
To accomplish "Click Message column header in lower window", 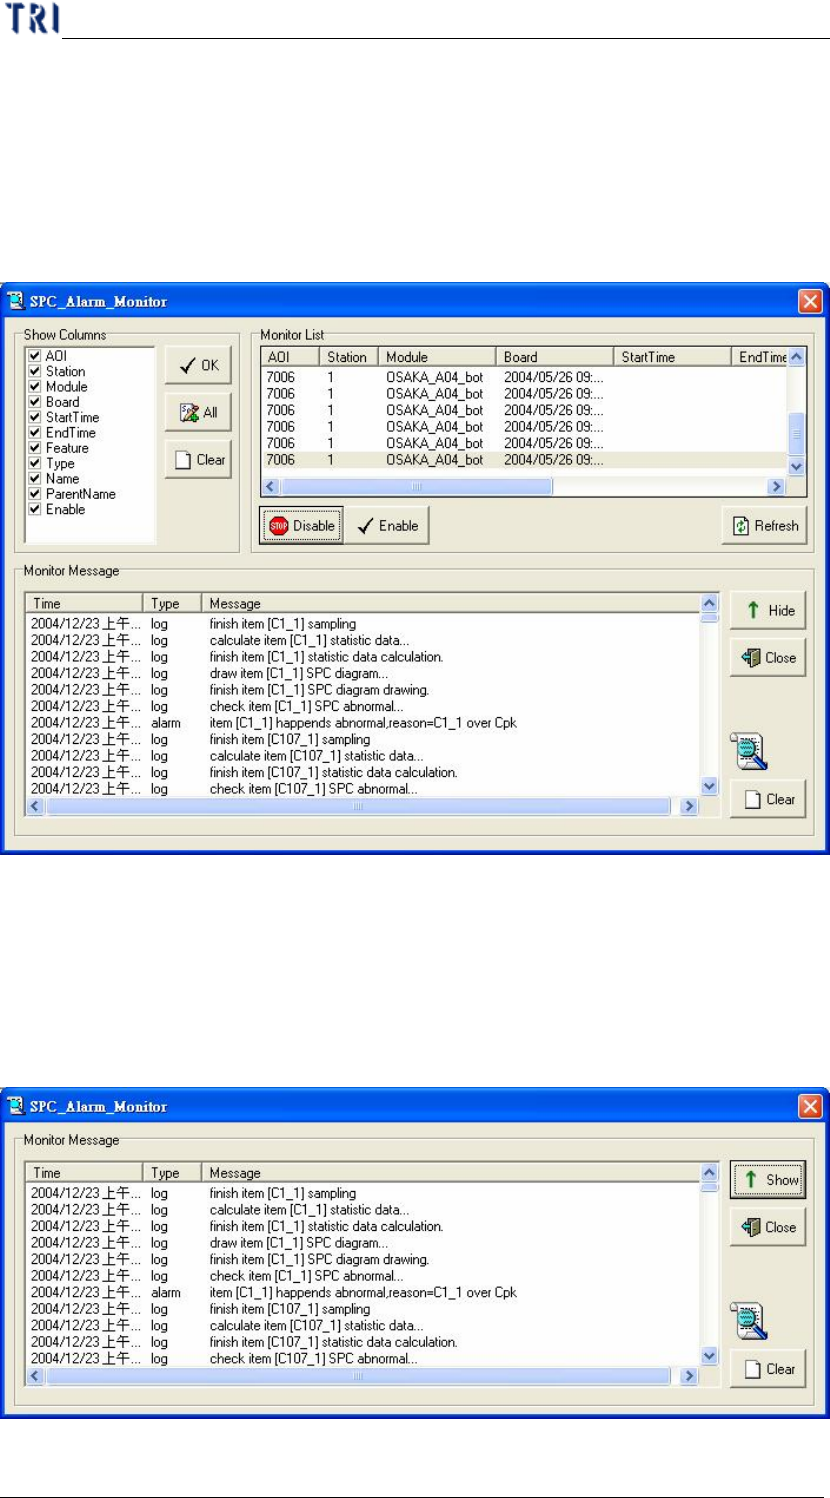I will click(x=450, y=1173).
